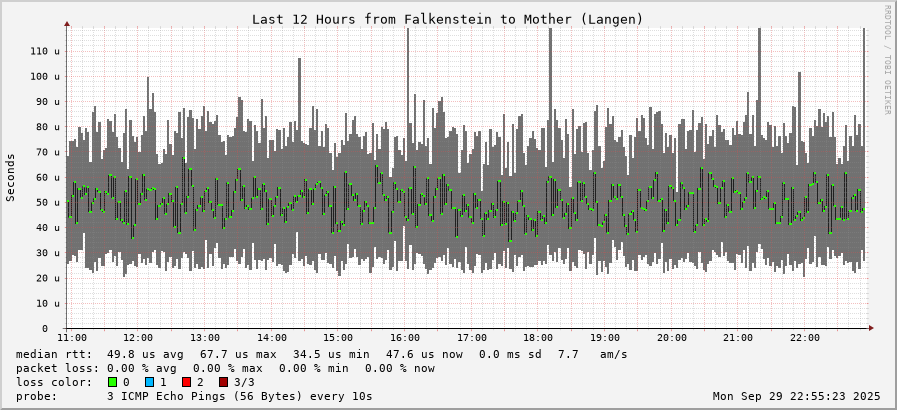This screenshot has height=410, width=897.
Task: Click the 19:00 time axis label
Action: point(605,338)
